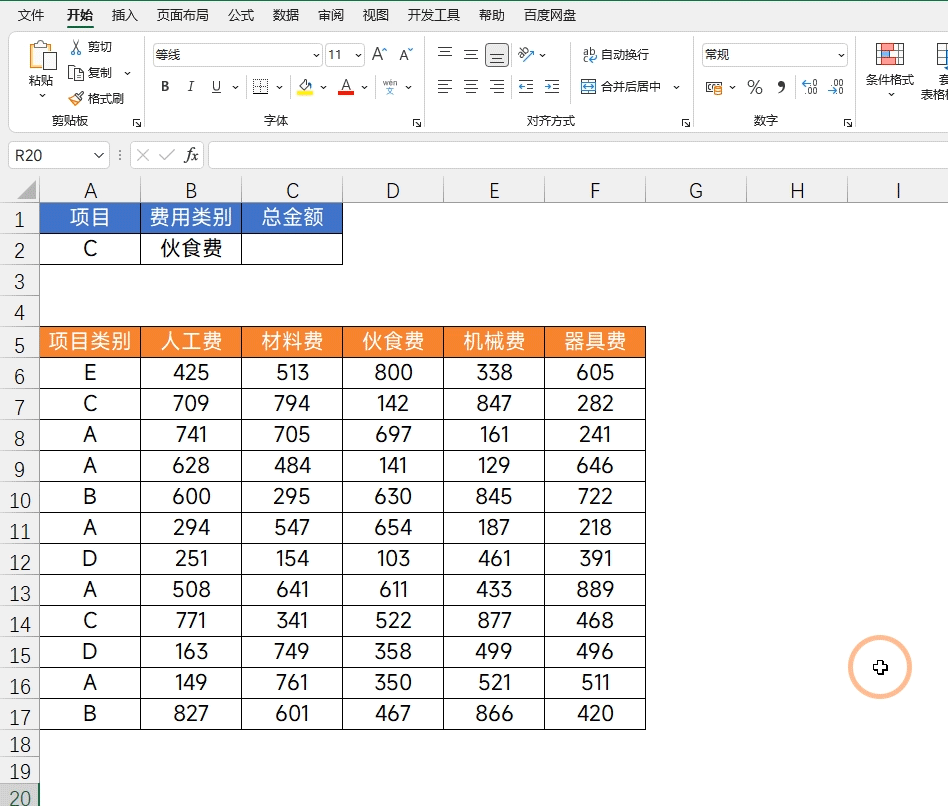Insert function with fx icon
This screenshot has width=948, height=806.
[x=191, y=155]
